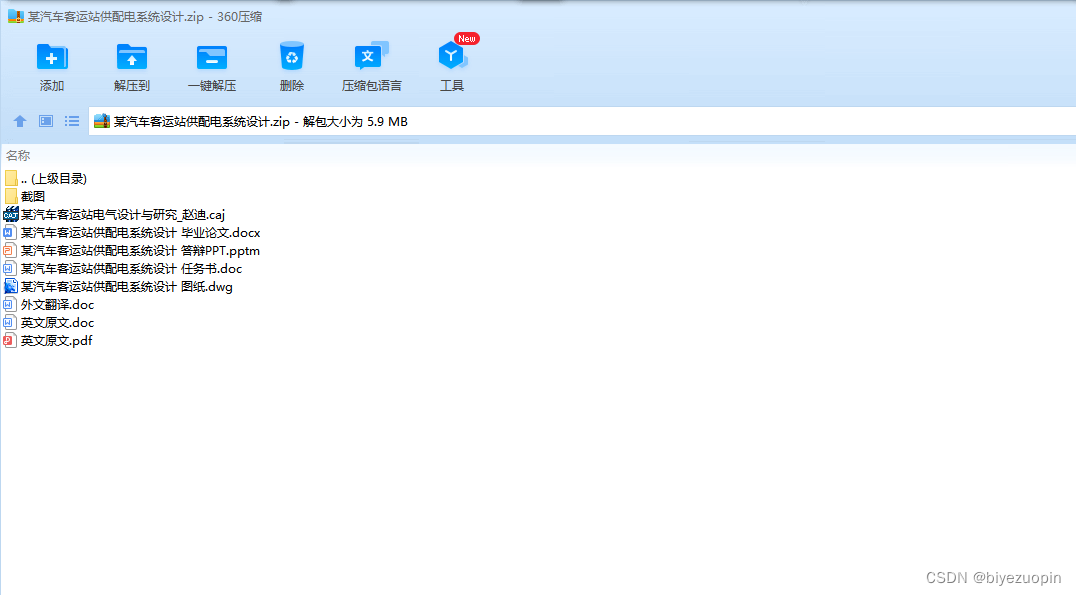Image resolution: width=1076 pixels, height=595 pixels.
Task: Click the window title 某汽车客运站供配电系统设计.zip - 360压缩
Action: pos(145,16)
